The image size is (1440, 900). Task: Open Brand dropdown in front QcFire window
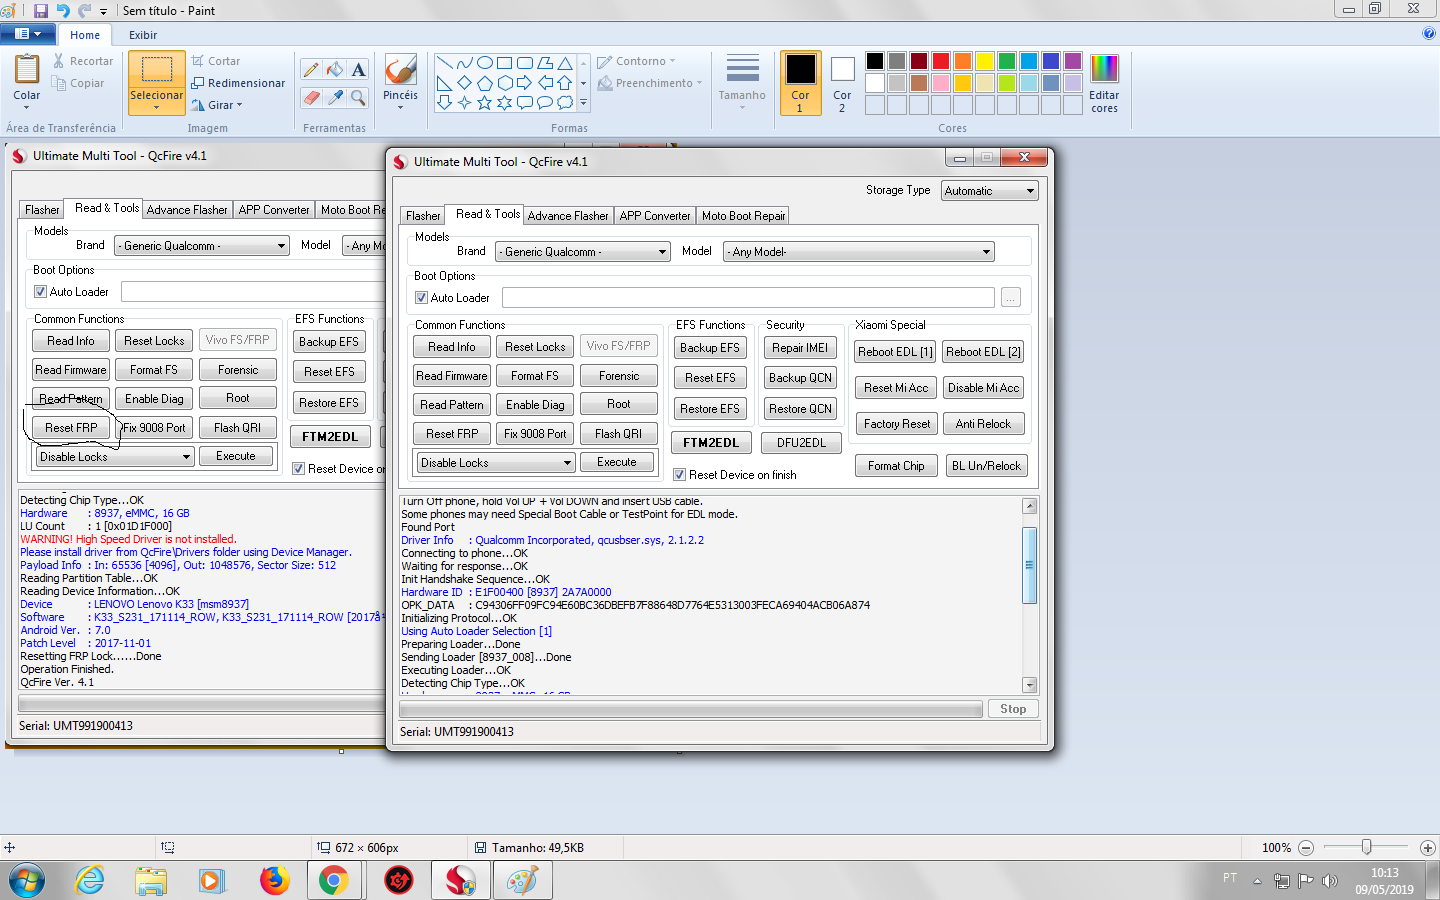(585, 252)
